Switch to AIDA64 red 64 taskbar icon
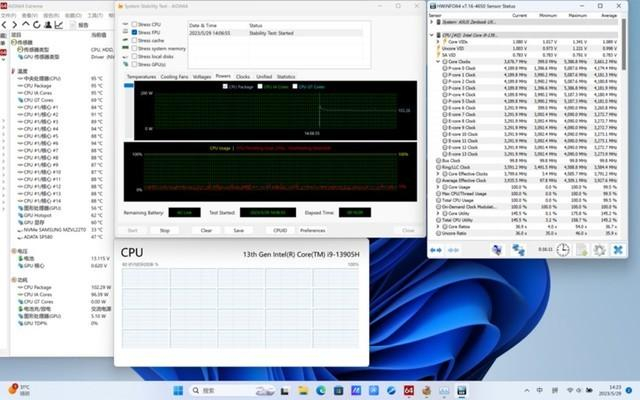 pos(409,391)
